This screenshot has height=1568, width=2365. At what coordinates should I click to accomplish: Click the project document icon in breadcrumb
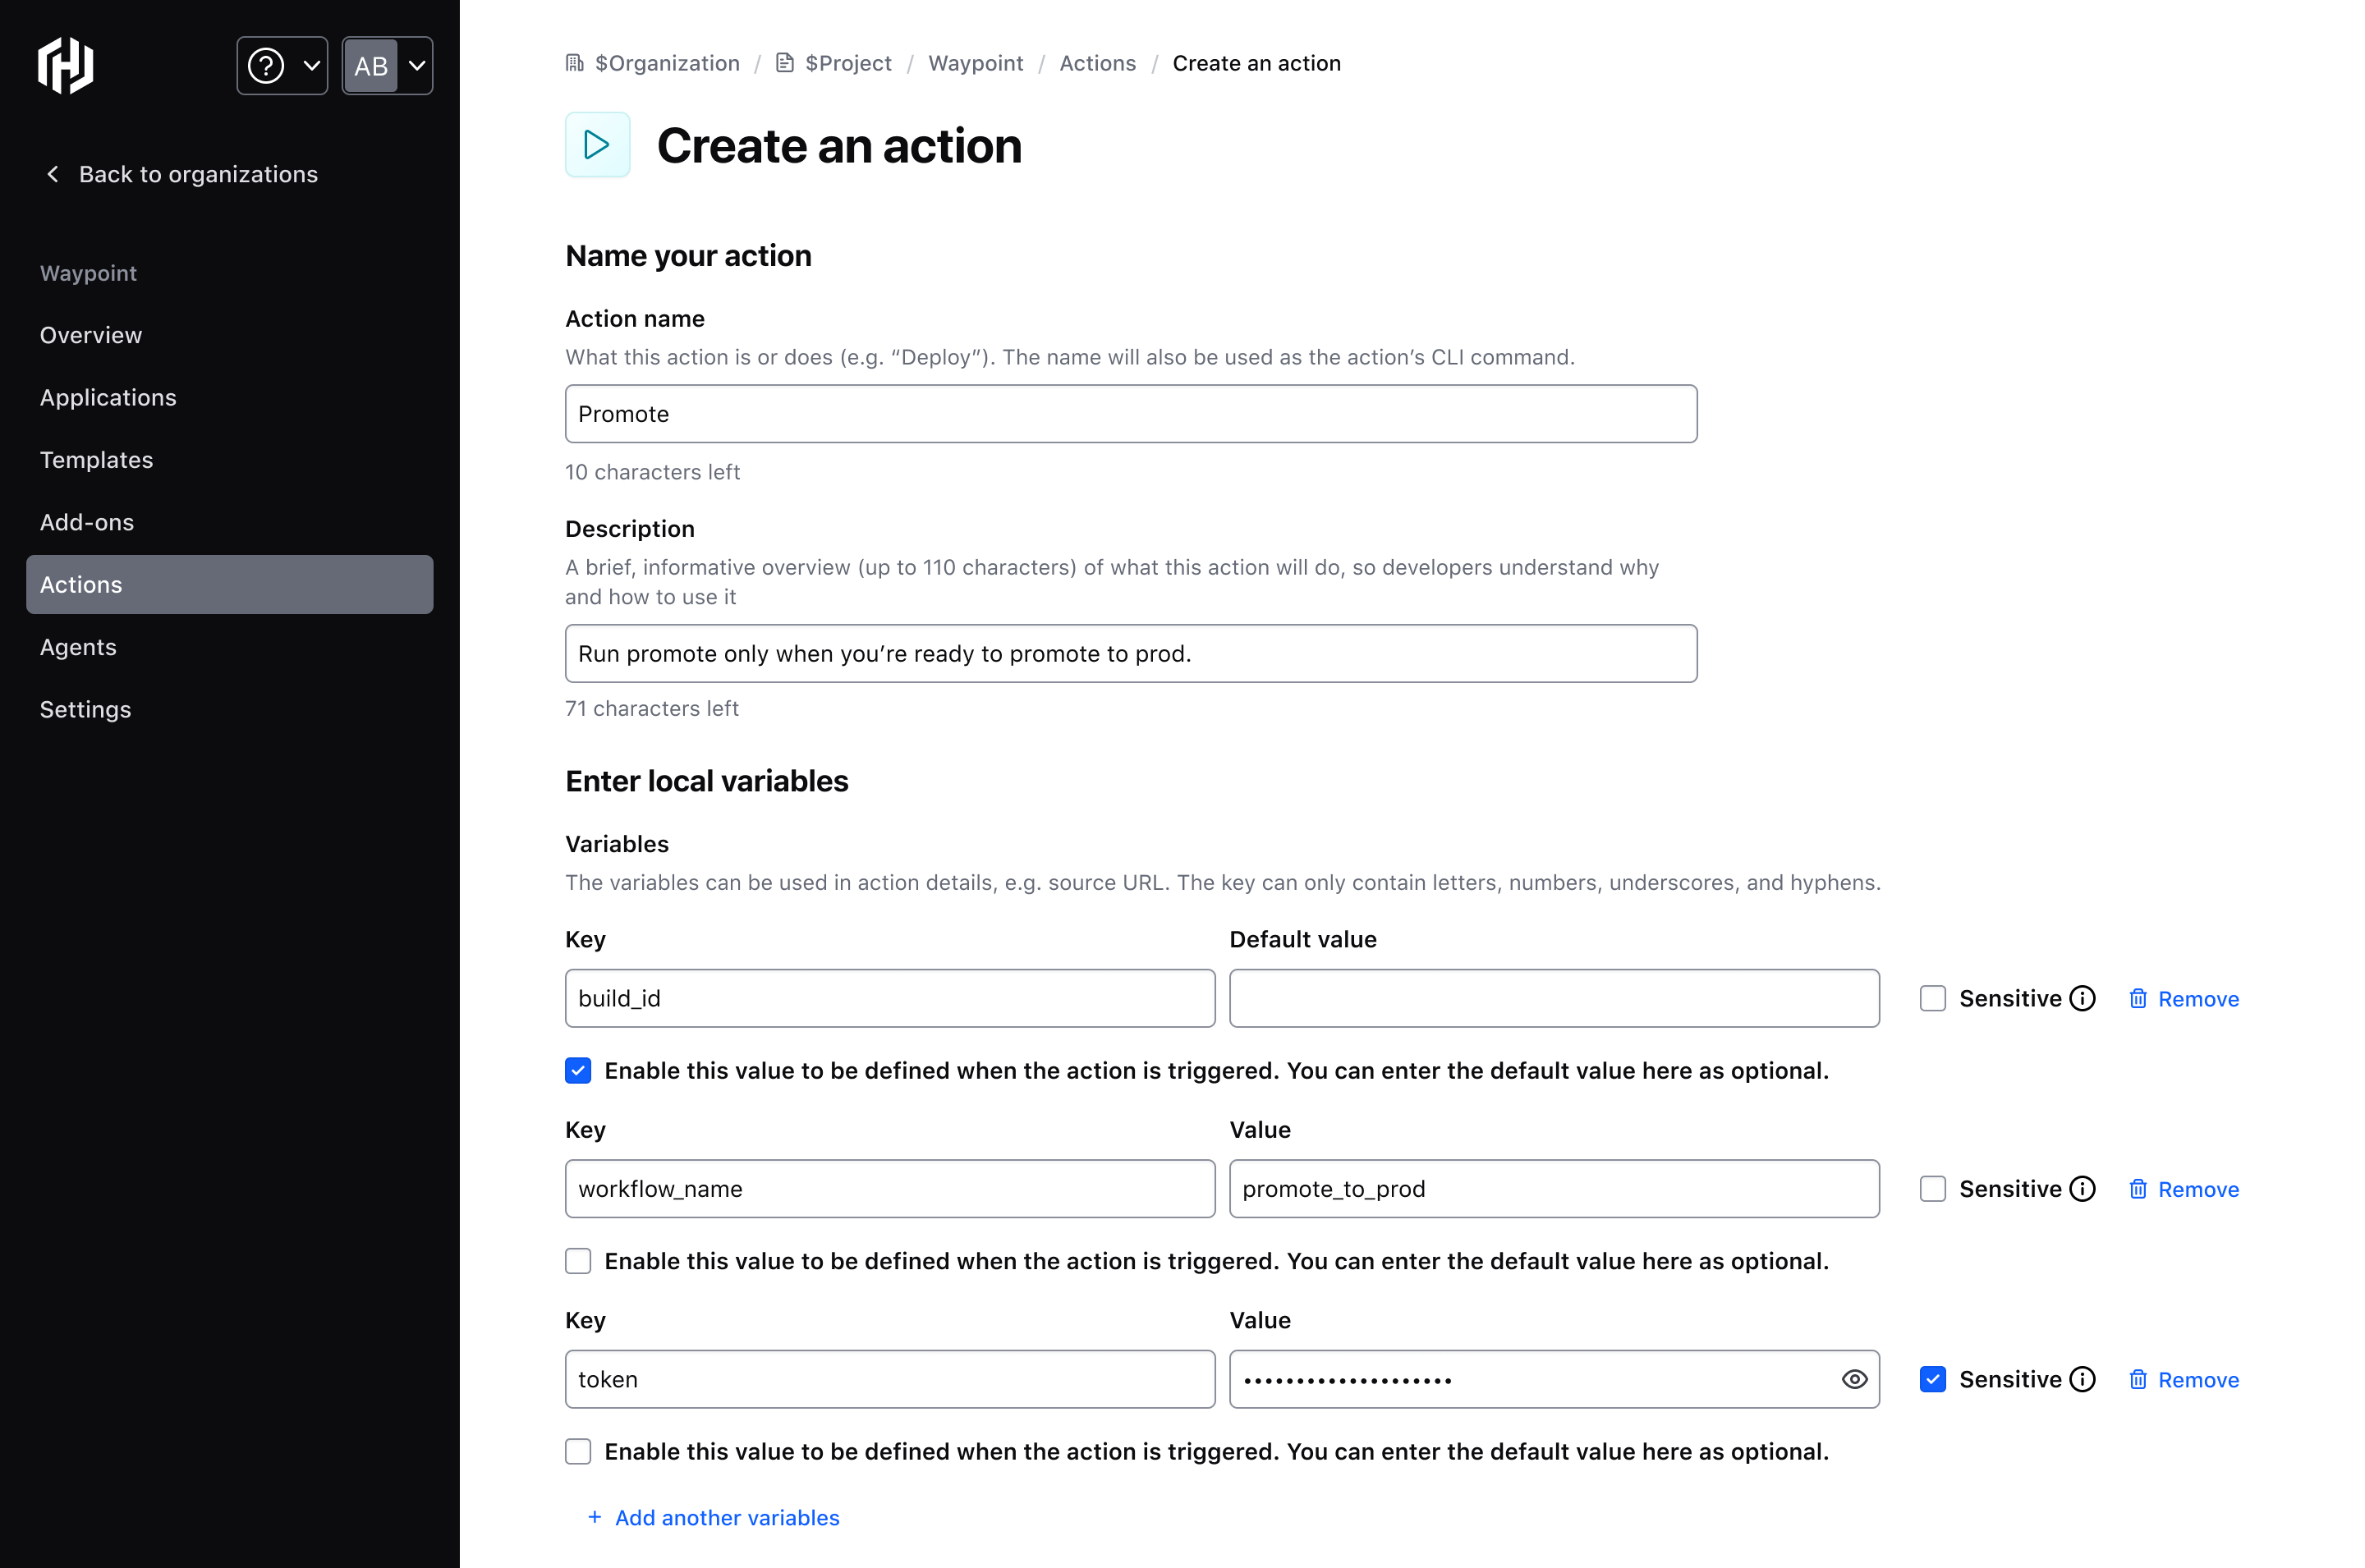[x=785, y=63]
